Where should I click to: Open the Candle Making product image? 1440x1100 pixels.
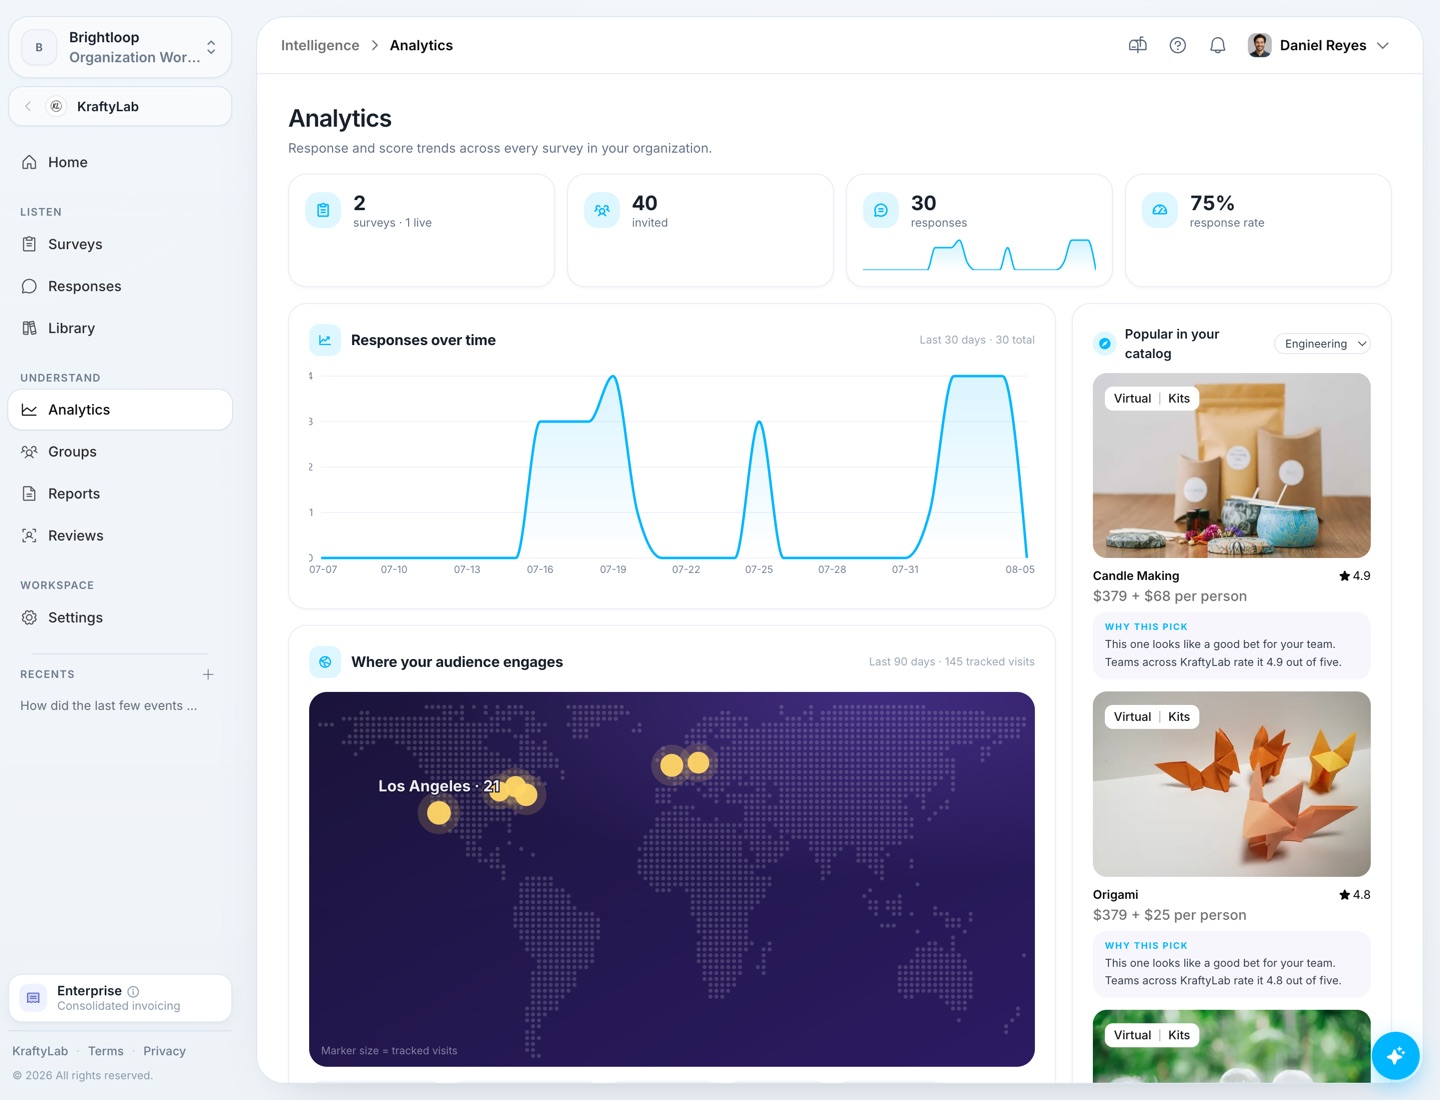[1232, 466]
